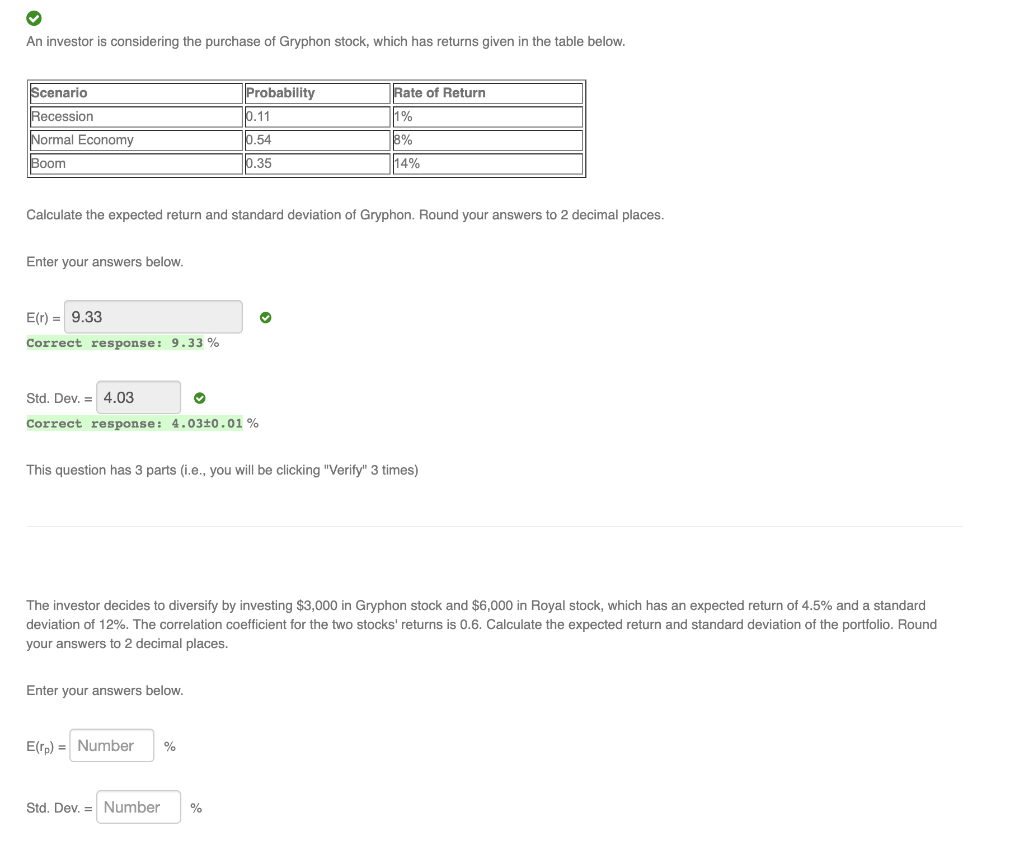Click the green checkmark above the question
Viewport: 1024px width, 845px height.
click(34, 18)
